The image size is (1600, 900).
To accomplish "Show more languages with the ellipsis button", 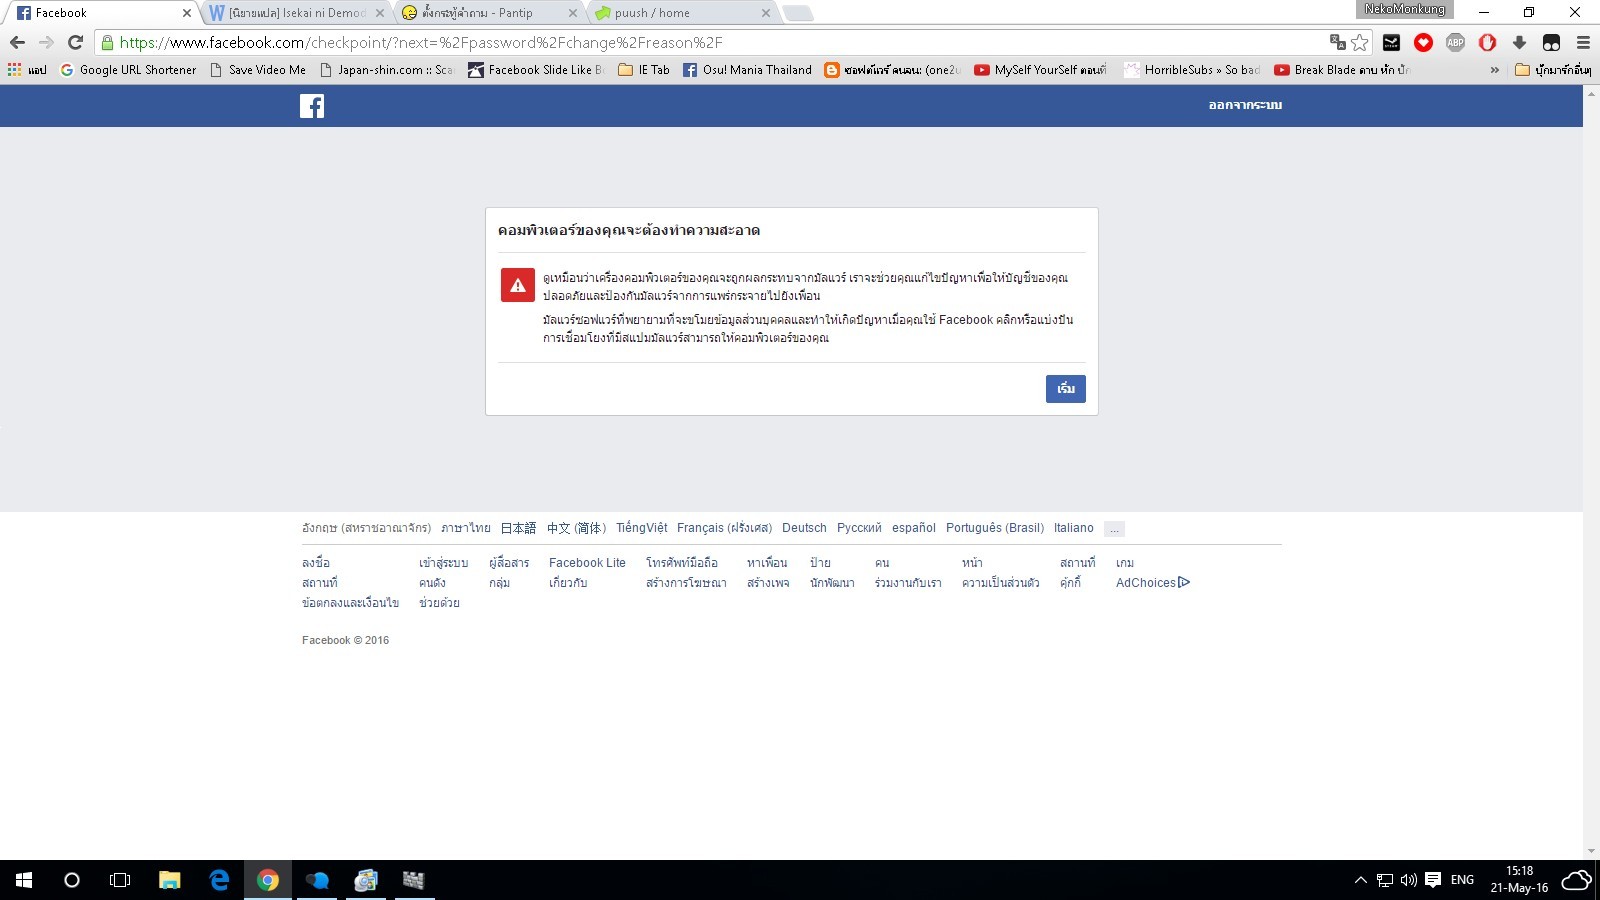I will click(x=1114, y=529).
